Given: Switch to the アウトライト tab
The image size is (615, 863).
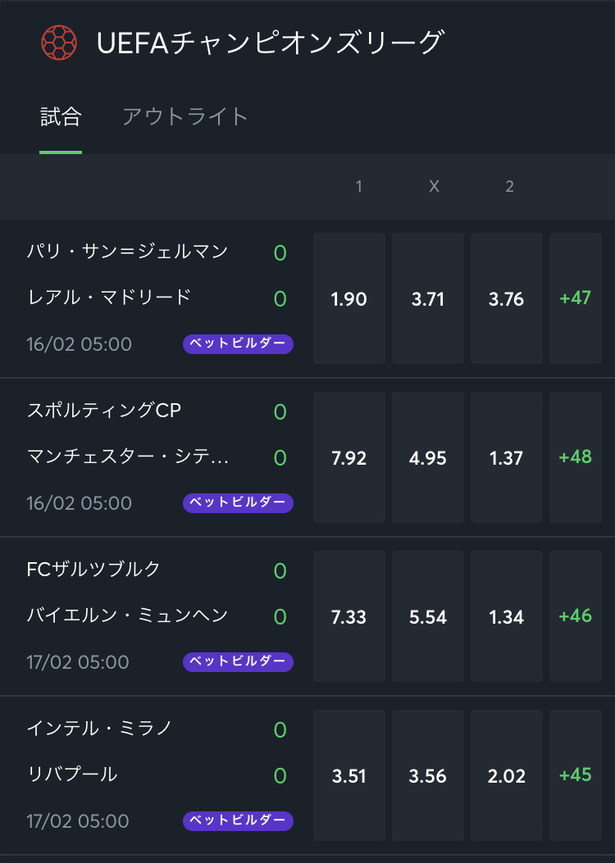Looking at the screenshot, I should (185, 117).
